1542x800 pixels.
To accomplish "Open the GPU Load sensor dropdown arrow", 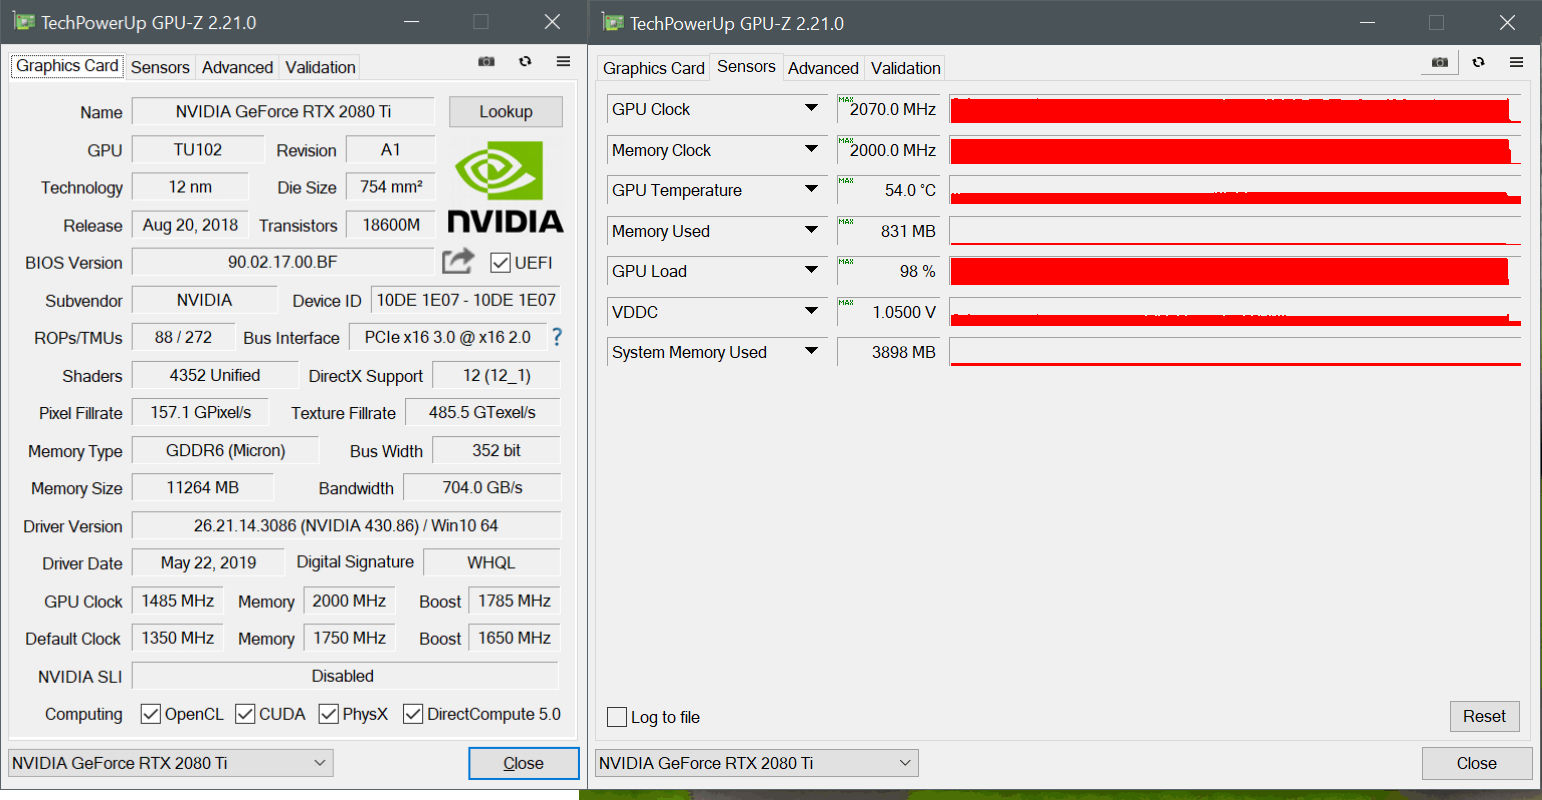I will (812, 270).
